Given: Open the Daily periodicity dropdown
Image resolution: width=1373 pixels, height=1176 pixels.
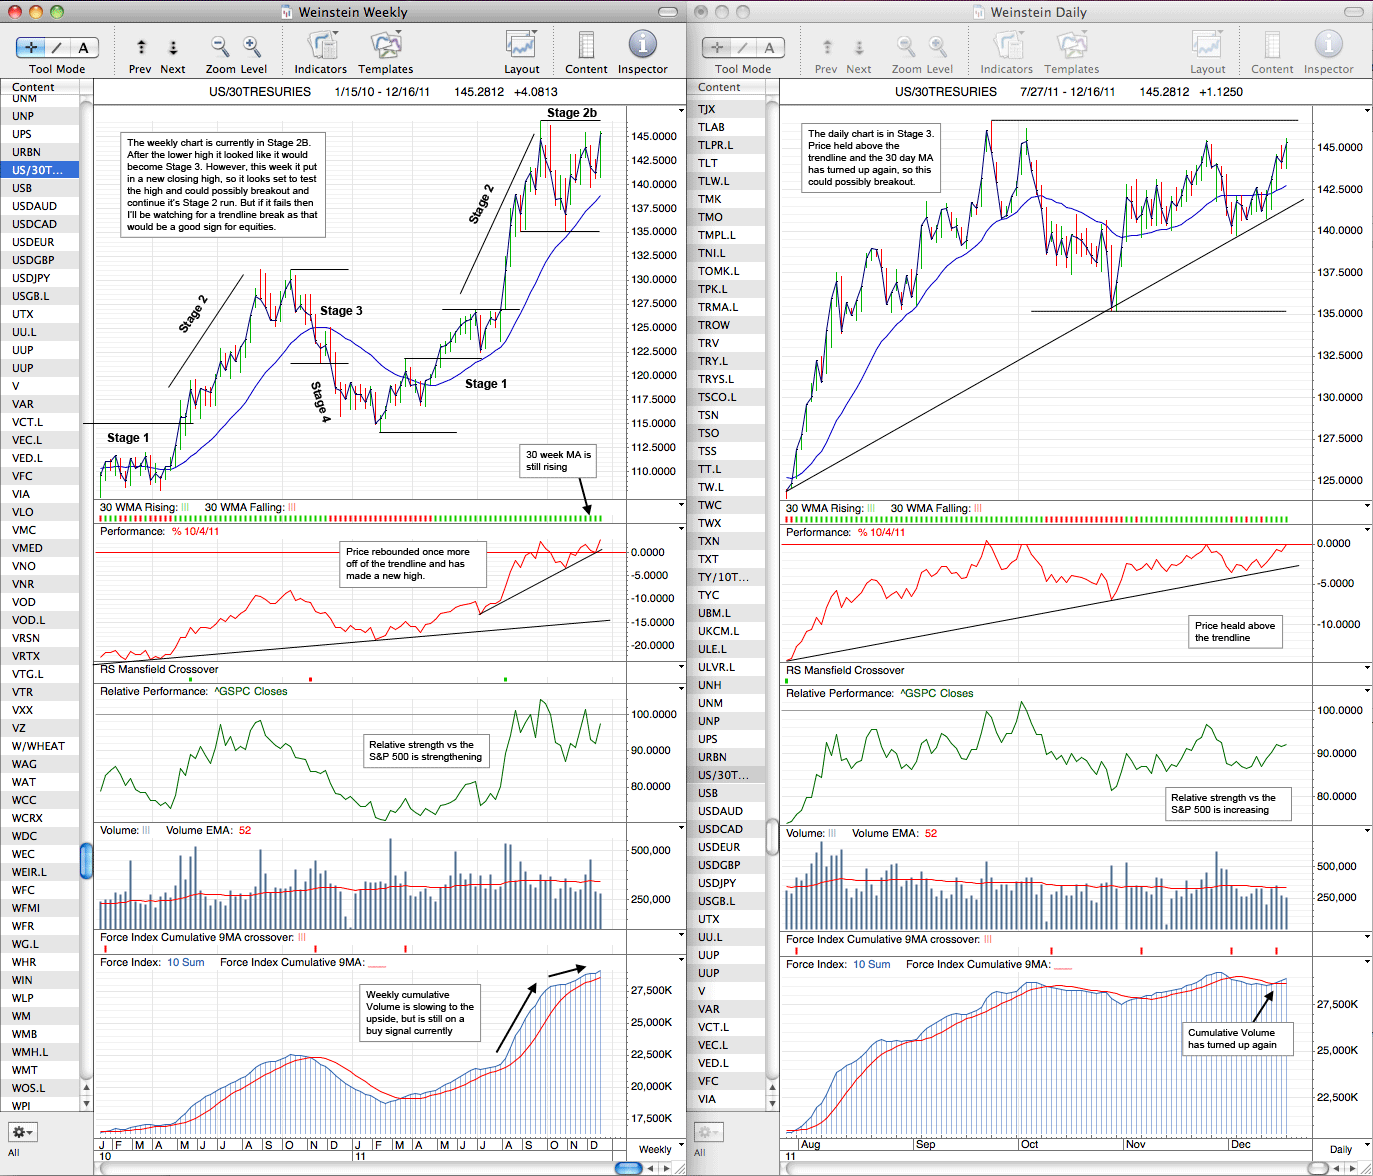Looking at the screenshot, I should click(1346, 1149).
